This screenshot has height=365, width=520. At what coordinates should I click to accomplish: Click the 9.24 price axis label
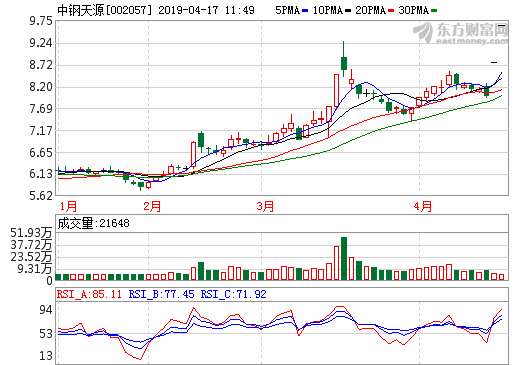[x=41, y=43]
